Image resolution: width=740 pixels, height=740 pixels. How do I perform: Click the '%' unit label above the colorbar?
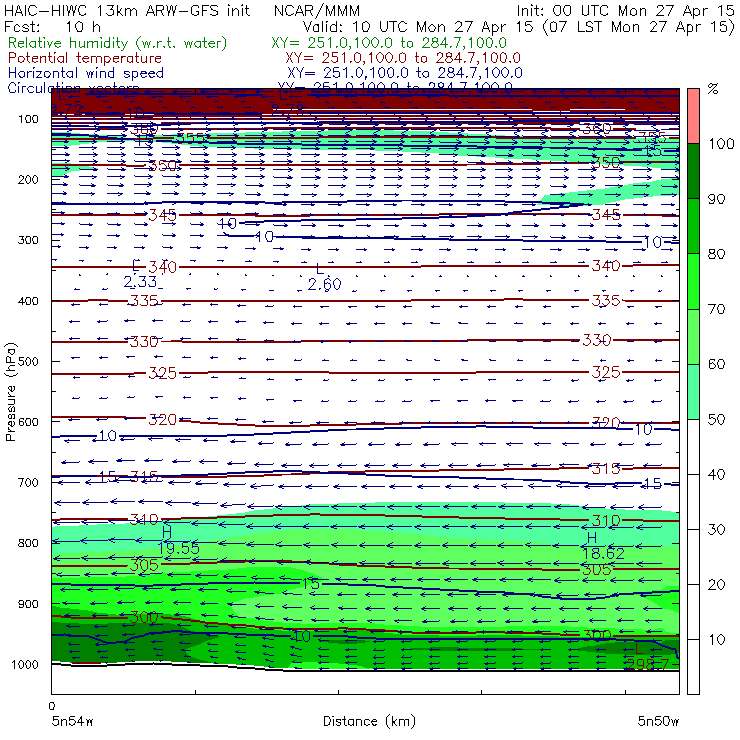(x=713, y=89)
